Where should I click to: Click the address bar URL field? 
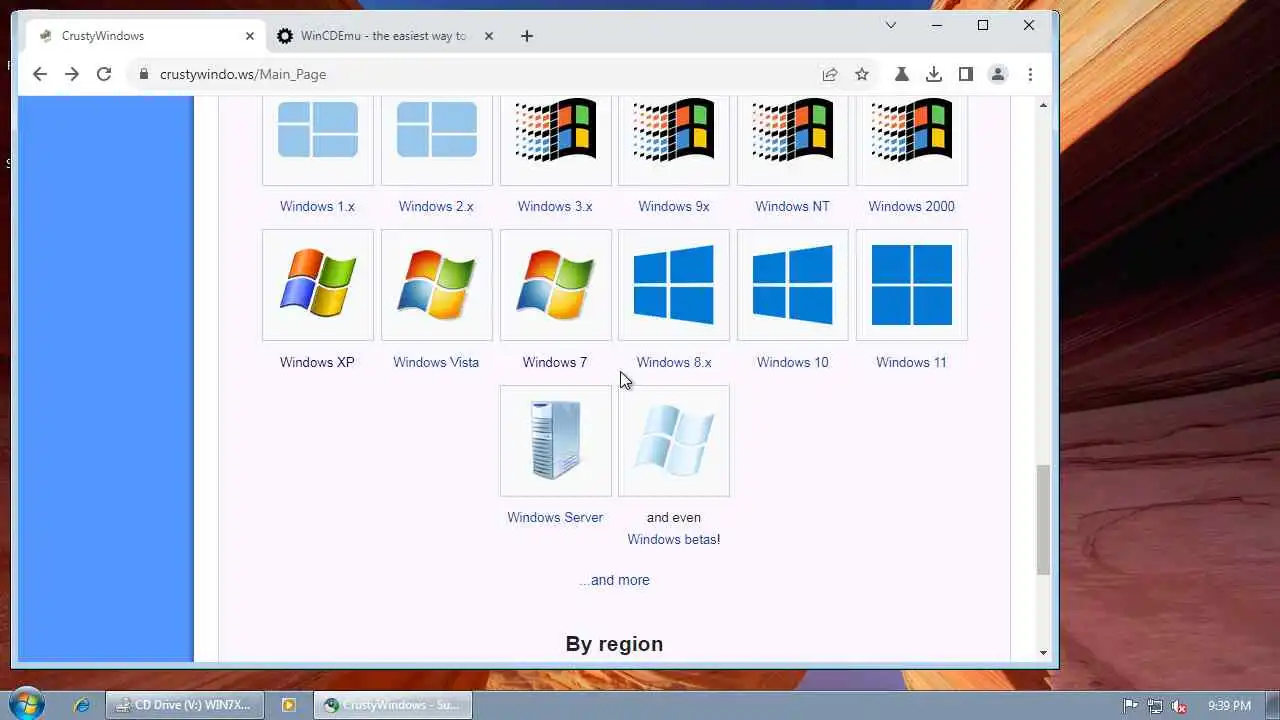[480, 74]
